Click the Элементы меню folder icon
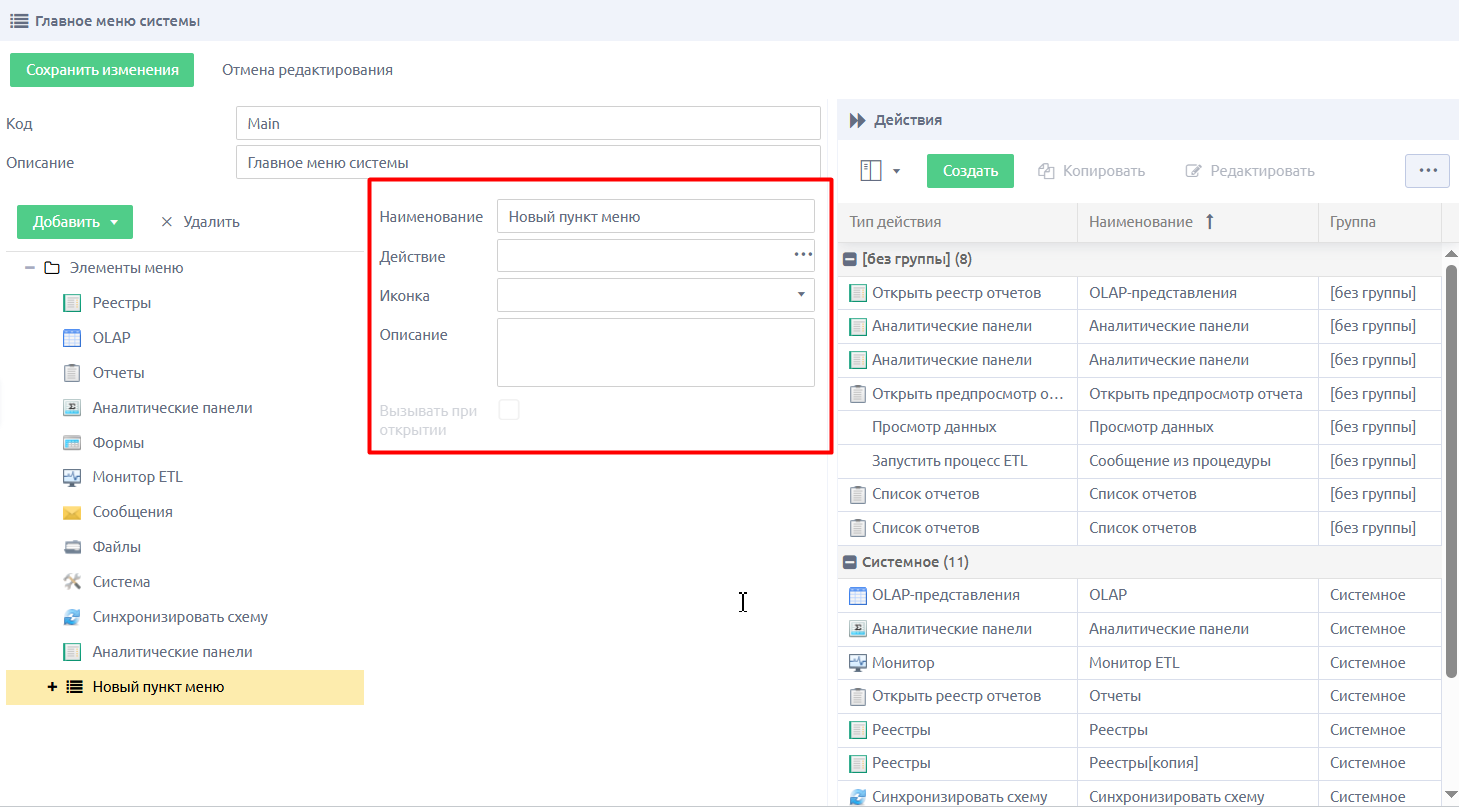1459x807 pixels. click(52, 268)
